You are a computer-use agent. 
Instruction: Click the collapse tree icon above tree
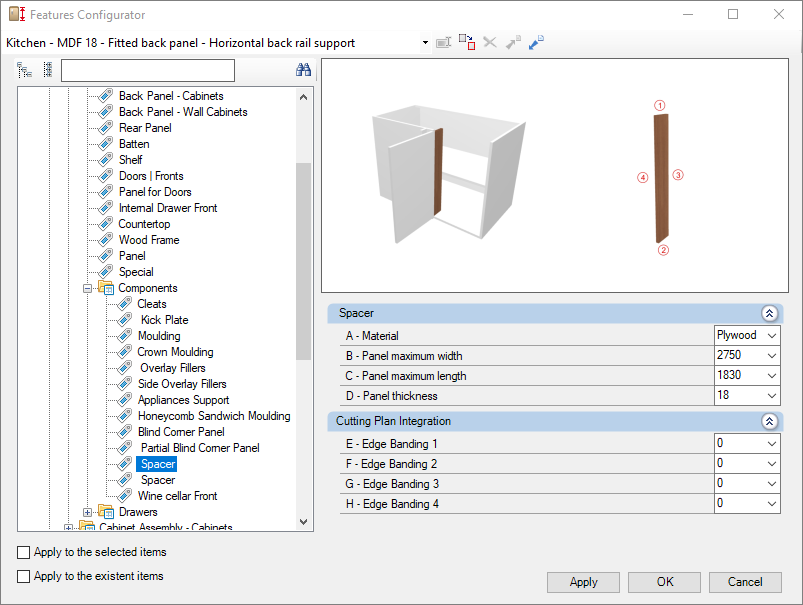tap(48, 70)
